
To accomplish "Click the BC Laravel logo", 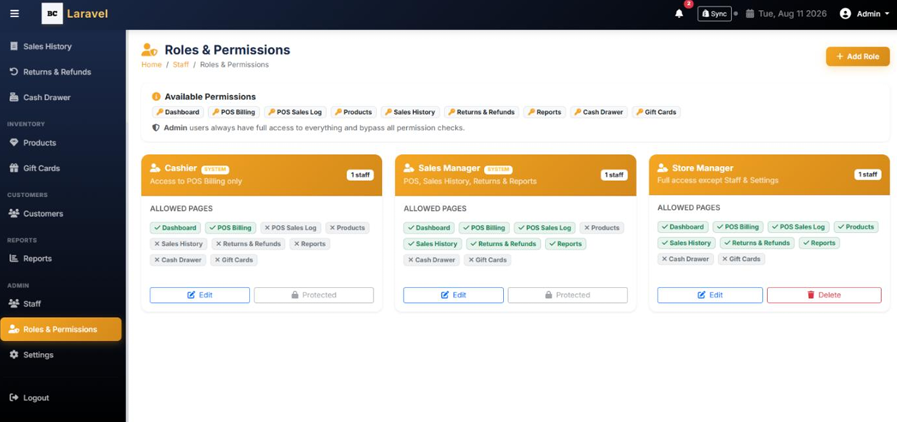I will coord(75,14).
